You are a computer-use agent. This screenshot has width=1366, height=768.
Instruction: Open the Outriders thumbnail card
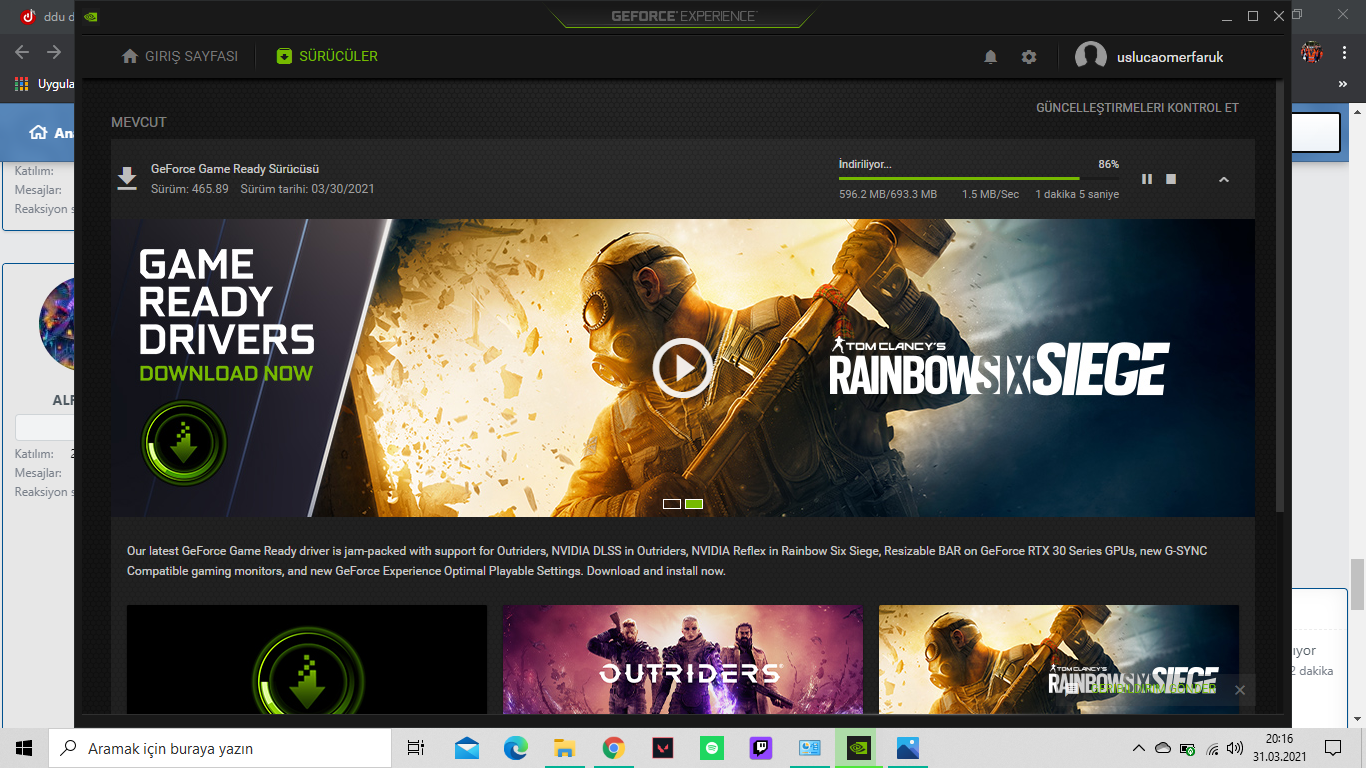[683, 659]
